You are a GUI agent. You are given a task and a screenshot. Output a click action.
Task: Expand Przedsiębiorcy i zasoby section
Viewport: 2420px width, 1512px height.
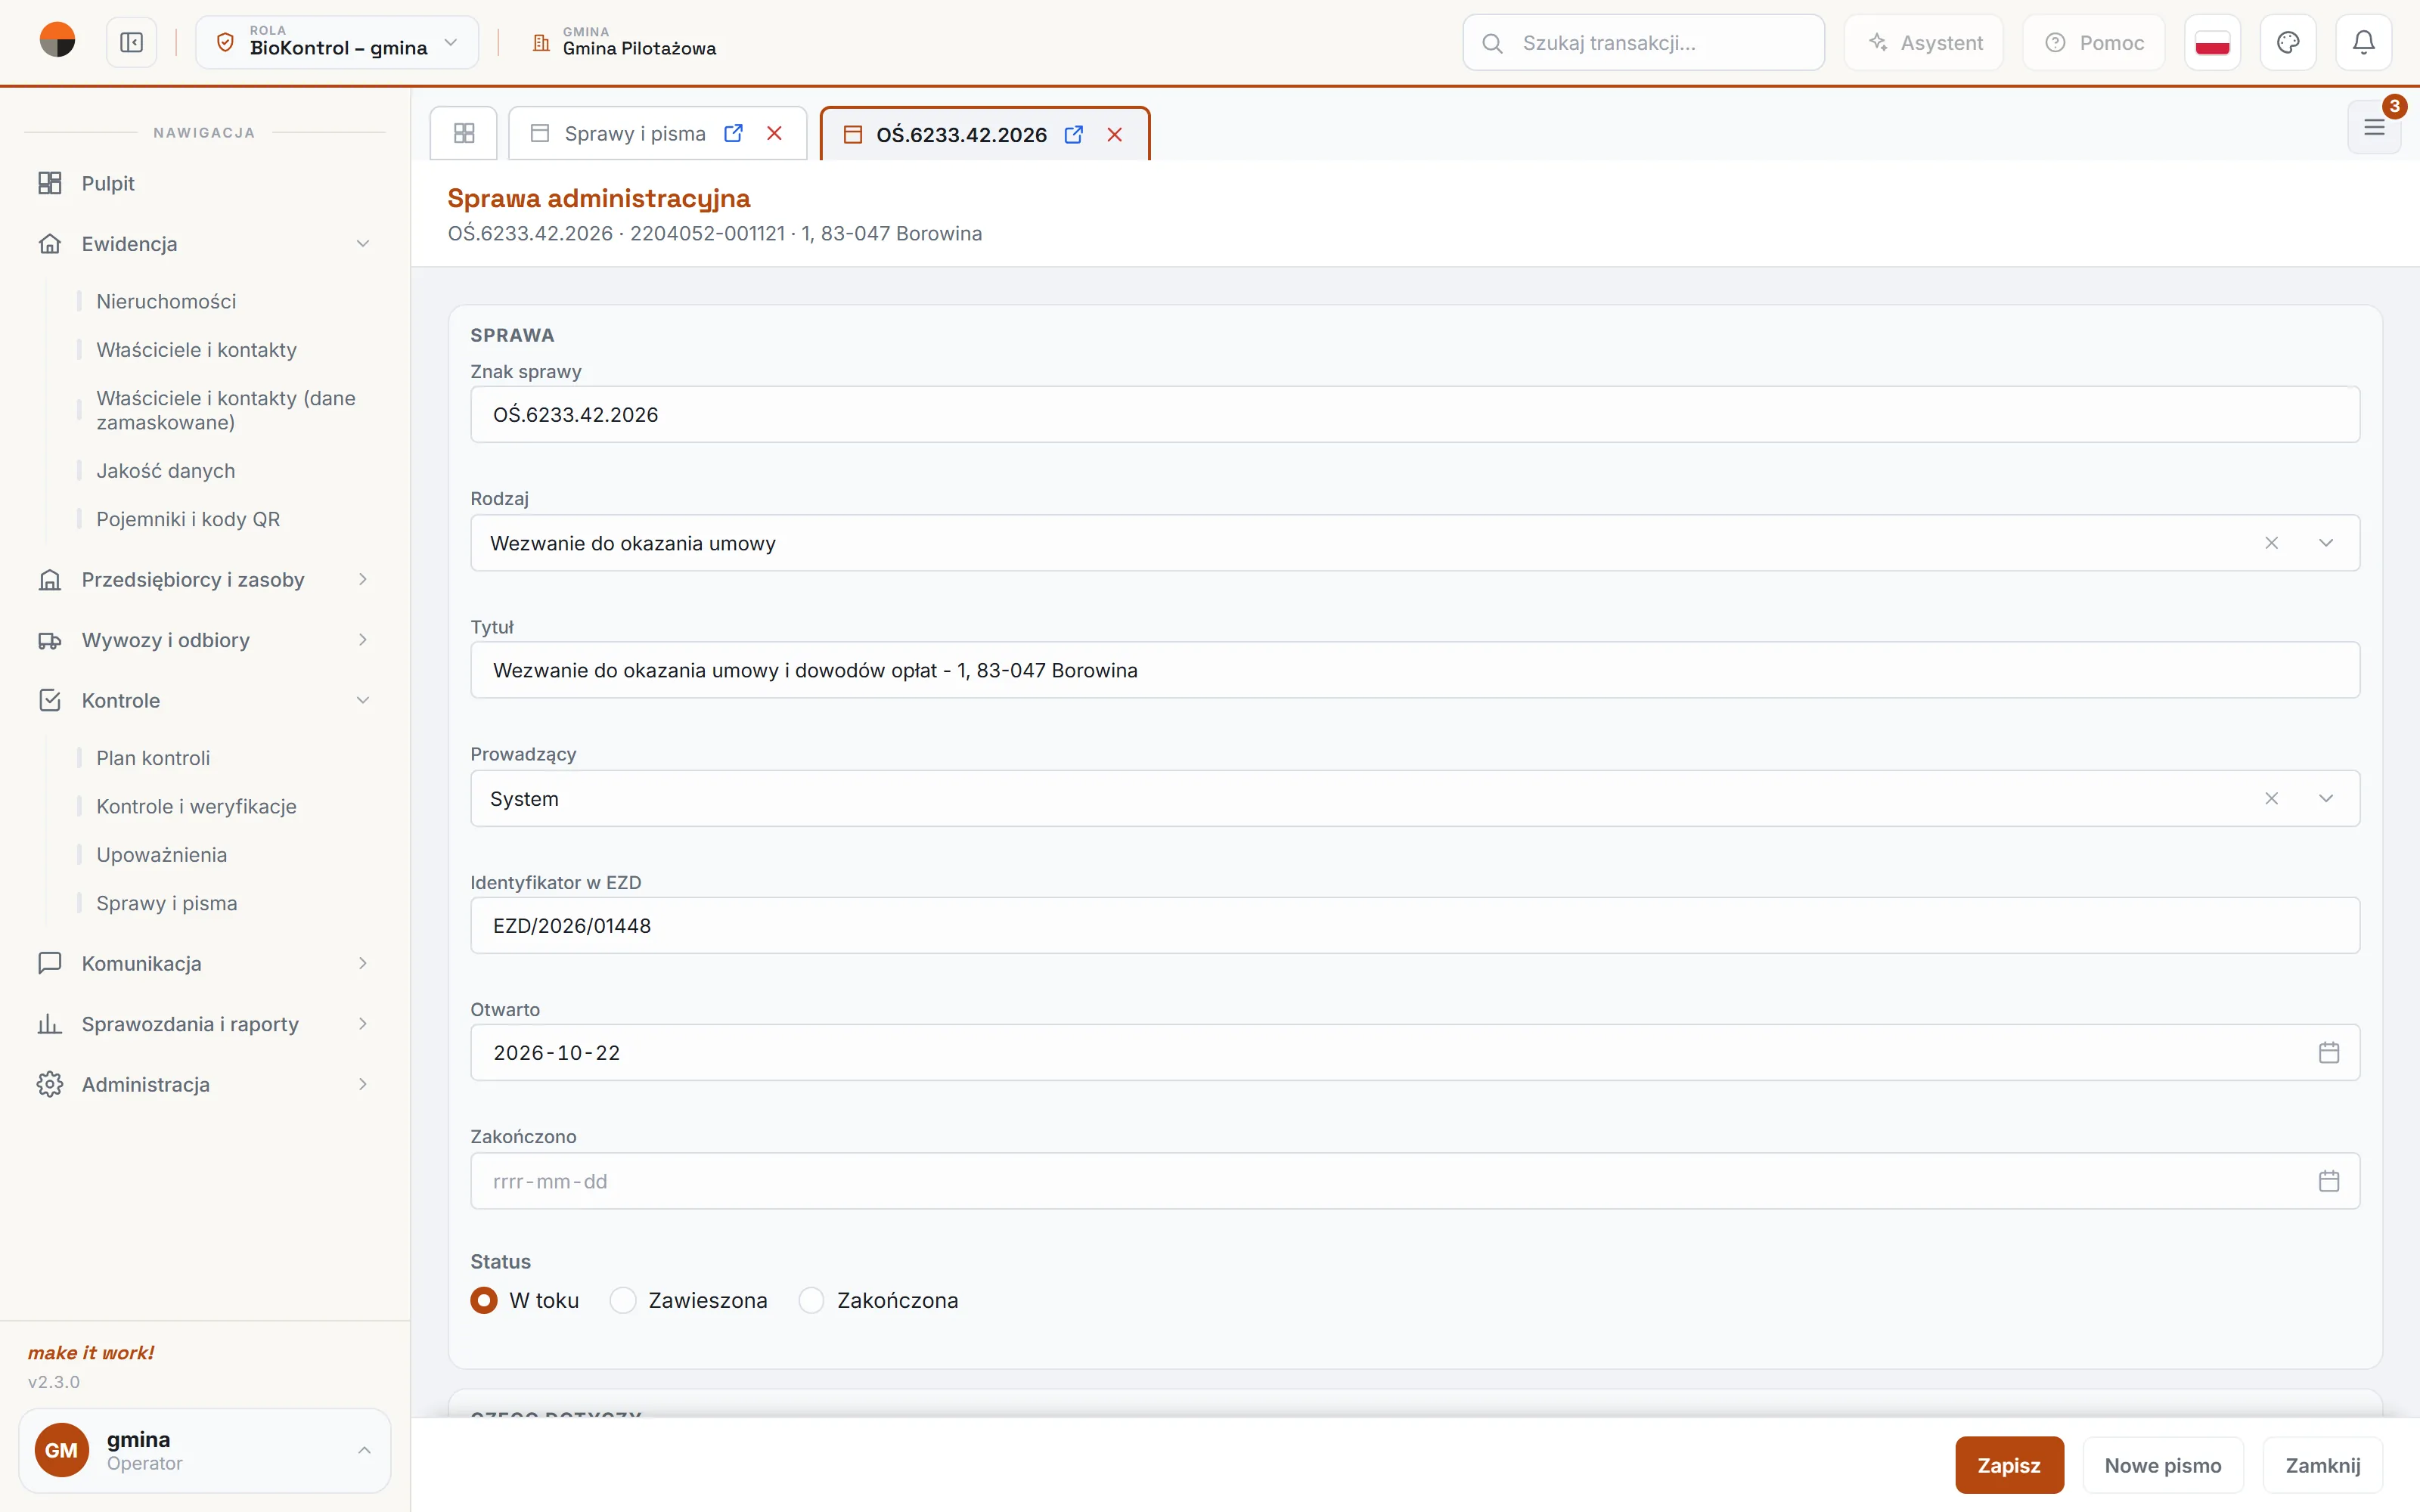click(x=204, y=580)
